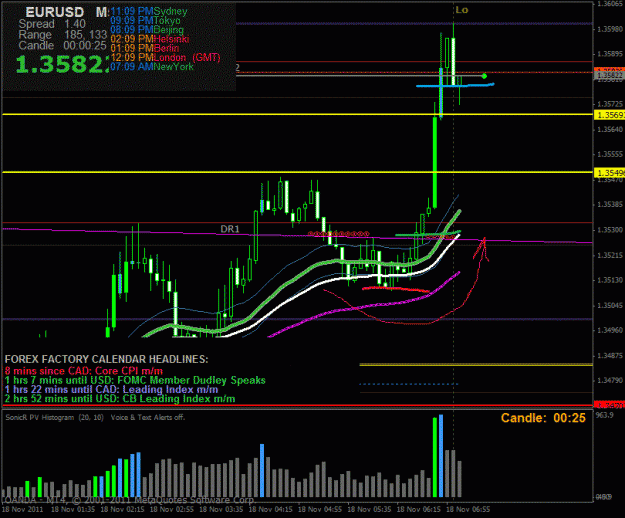Click the 18 Nov 03:35 time label

coord(221,509)
